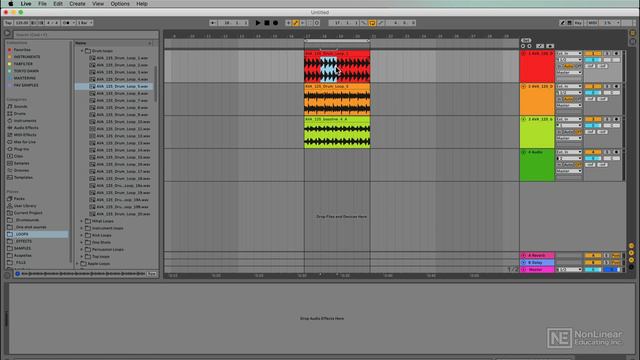The width and height of the screenshot is (640, 360).
Task: Open the Master output dropdown on track 1
Action: click(569, 72)
